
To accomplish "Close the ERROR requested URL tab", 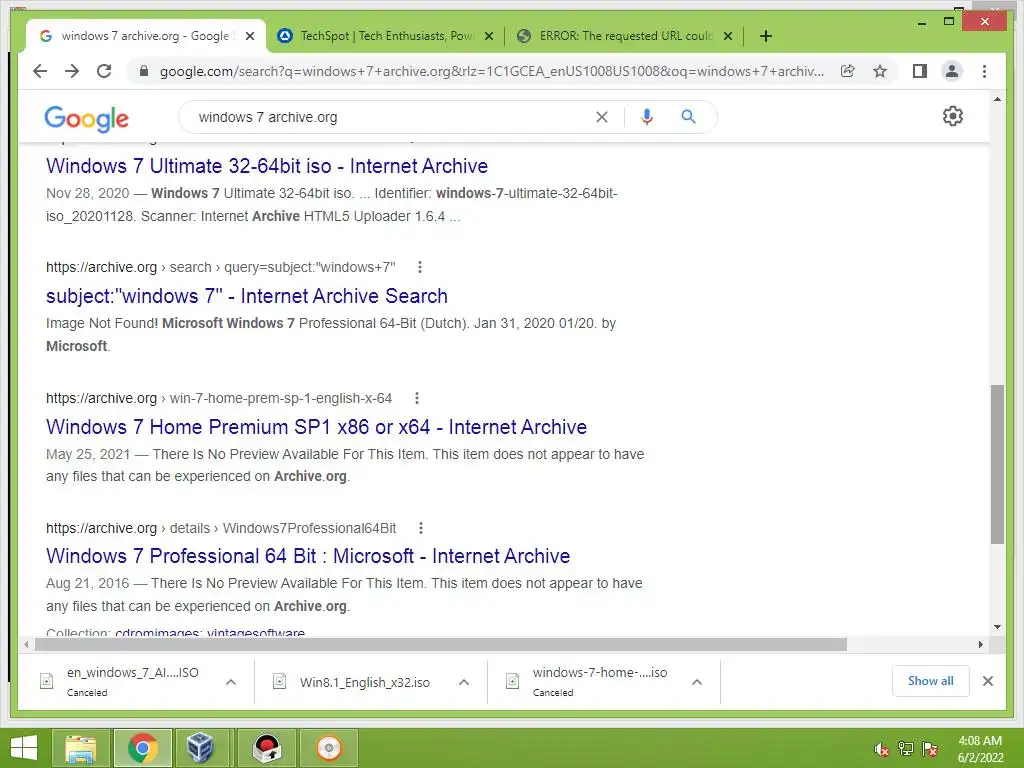I will 728,37.
